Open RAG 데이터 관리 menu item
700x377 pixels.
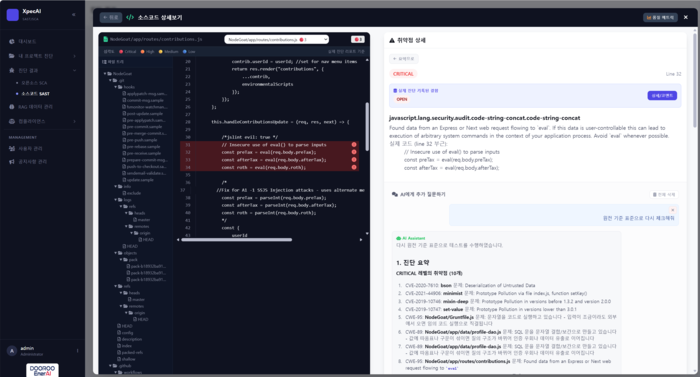click(35, 107)
